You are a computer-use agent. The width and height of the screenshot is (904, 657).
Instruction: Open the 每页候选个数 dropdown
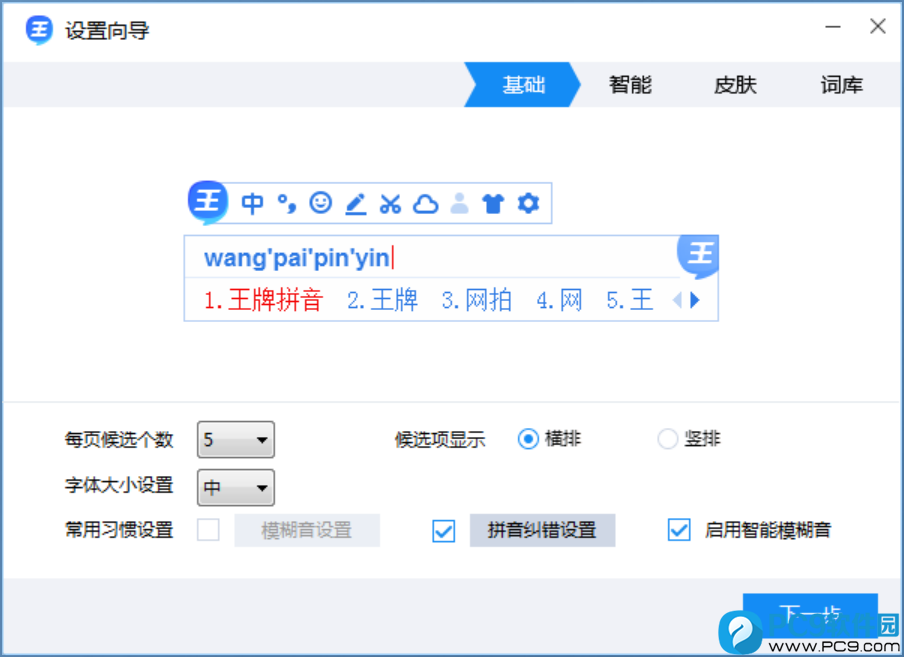[x=236, y=440]
